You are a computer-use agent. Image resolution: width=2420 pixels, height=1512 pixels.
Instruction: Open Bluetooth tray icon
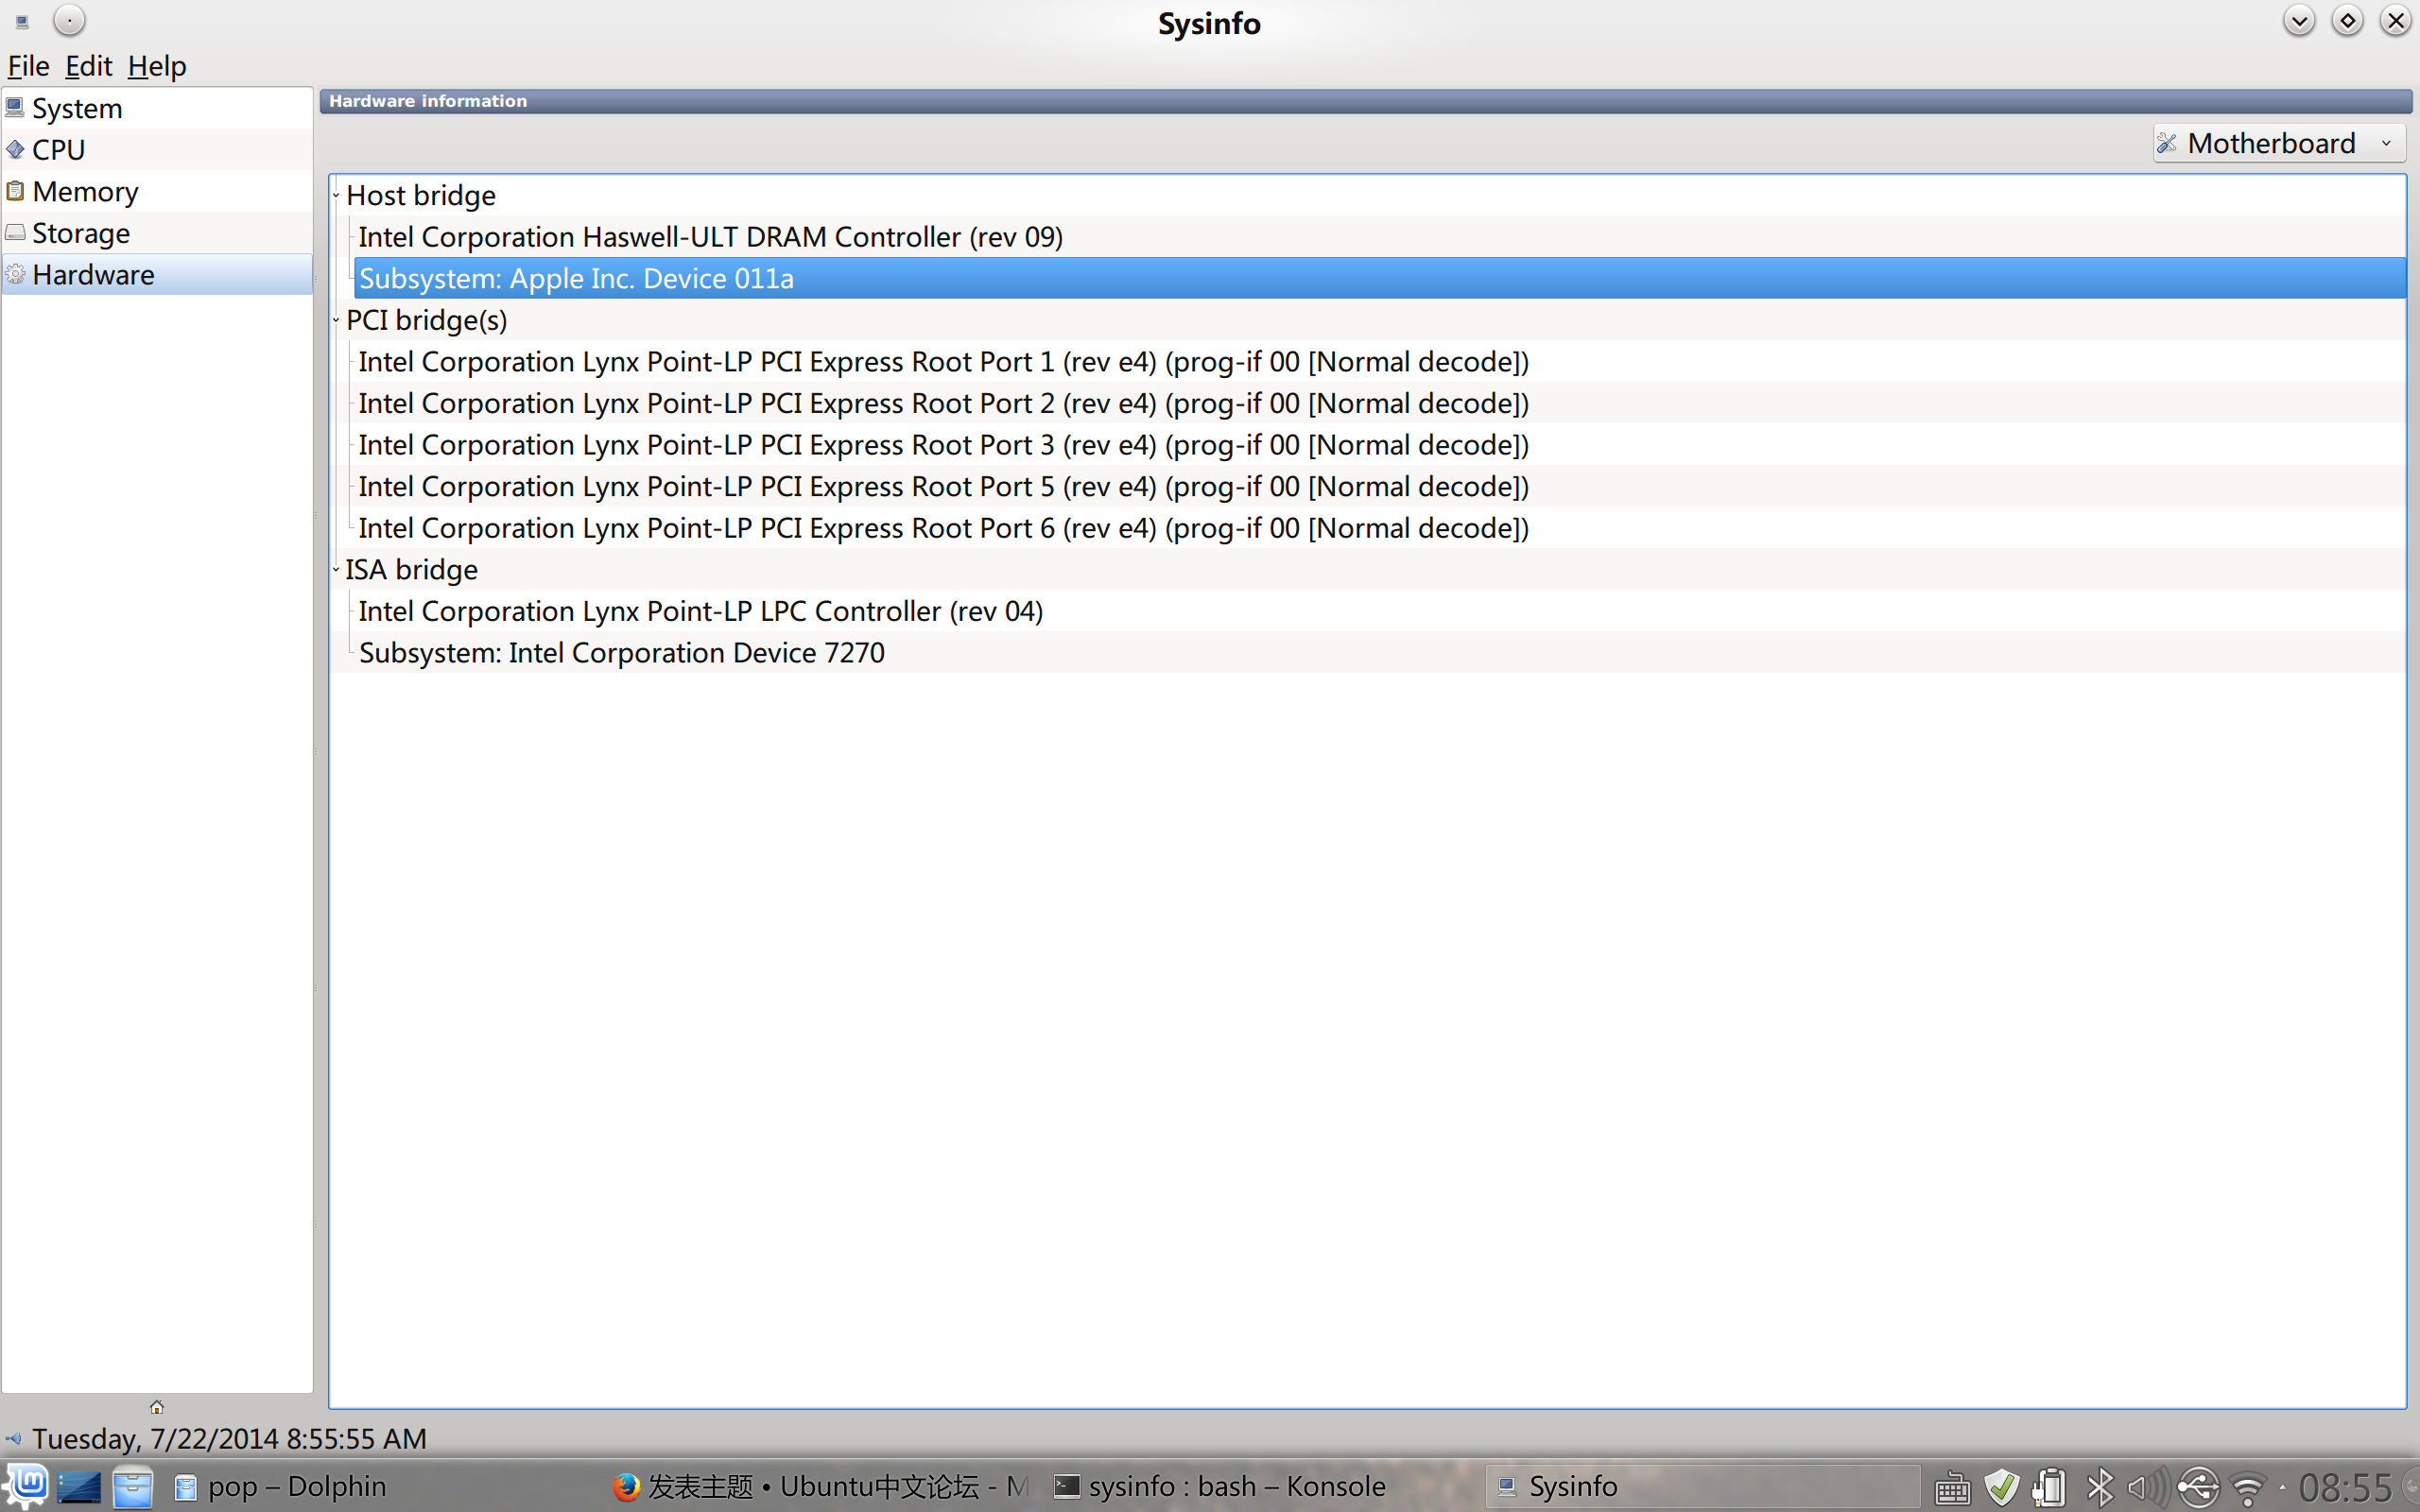(2100, 1488)
